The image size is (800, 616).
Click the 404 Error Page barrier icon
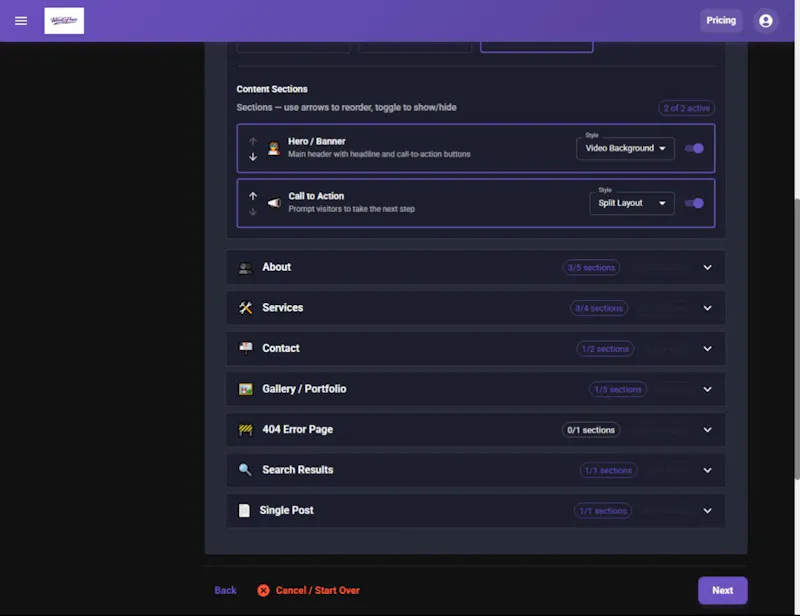245,430
